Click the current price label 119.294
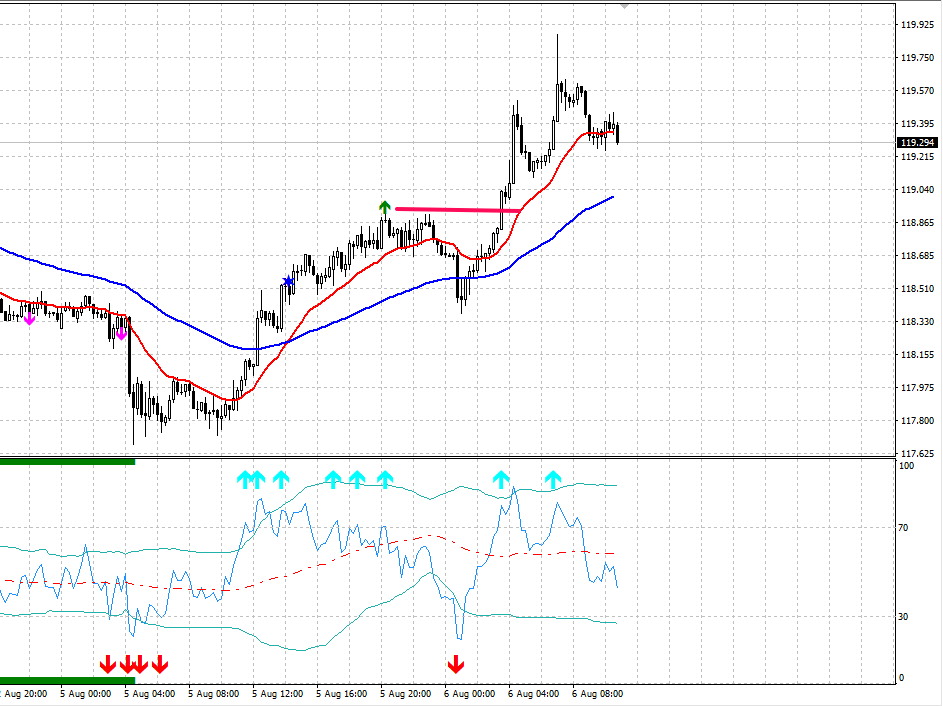 coord(917,143)
